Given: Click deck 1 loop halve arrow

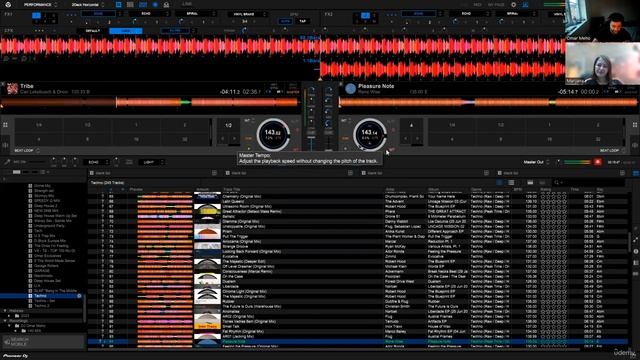Looking at the screenshot, I should click(223, 139).
